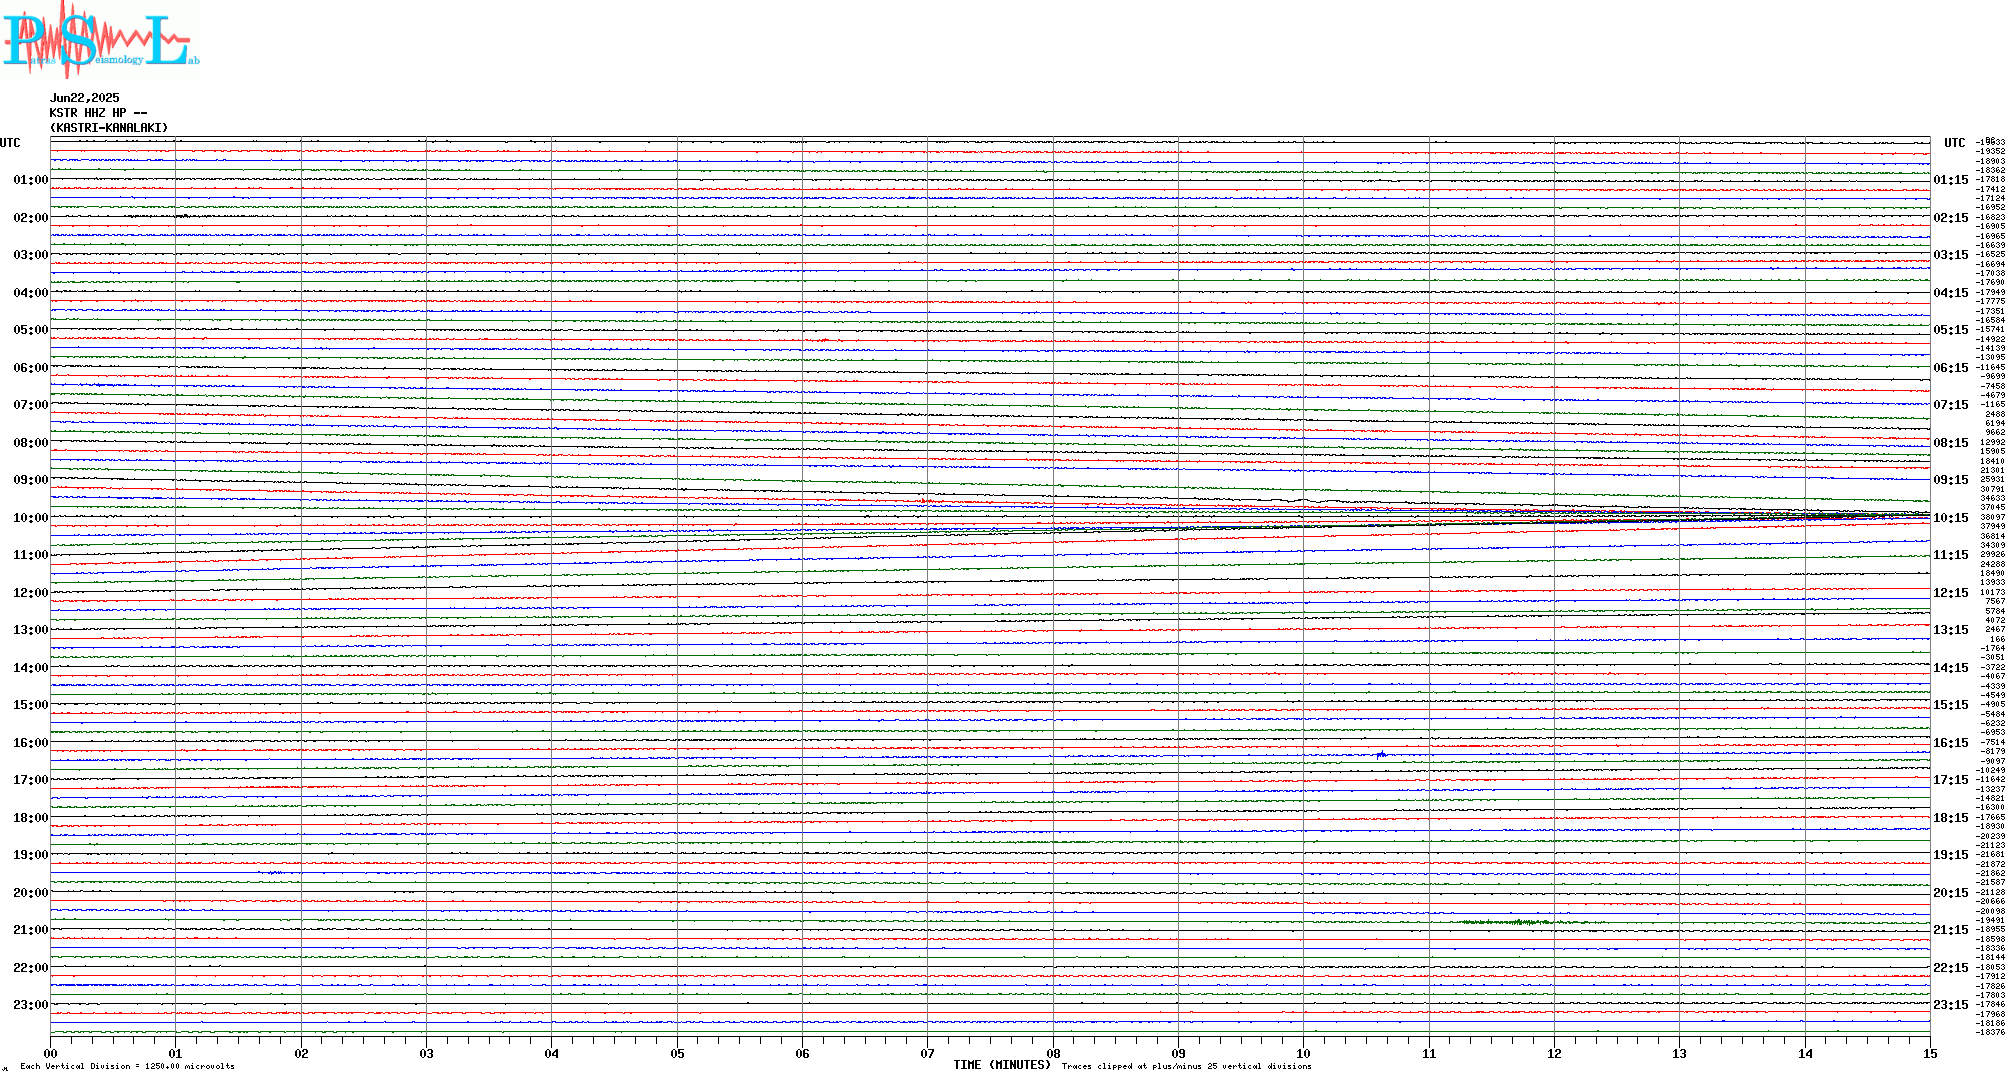Viewport: 2010px width, 1080px height.
Task: Click the 10:15 label on right side
Action: (1951, 518)
